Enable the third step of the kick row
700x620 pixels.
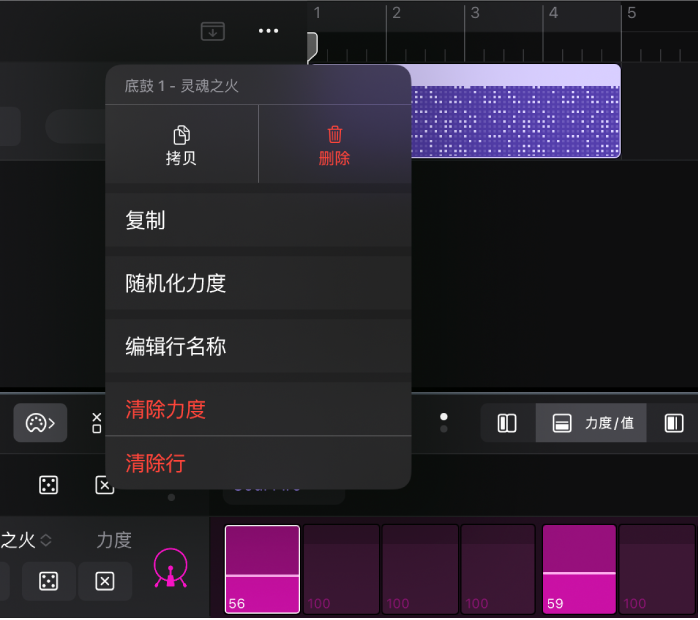click(421, 570)
